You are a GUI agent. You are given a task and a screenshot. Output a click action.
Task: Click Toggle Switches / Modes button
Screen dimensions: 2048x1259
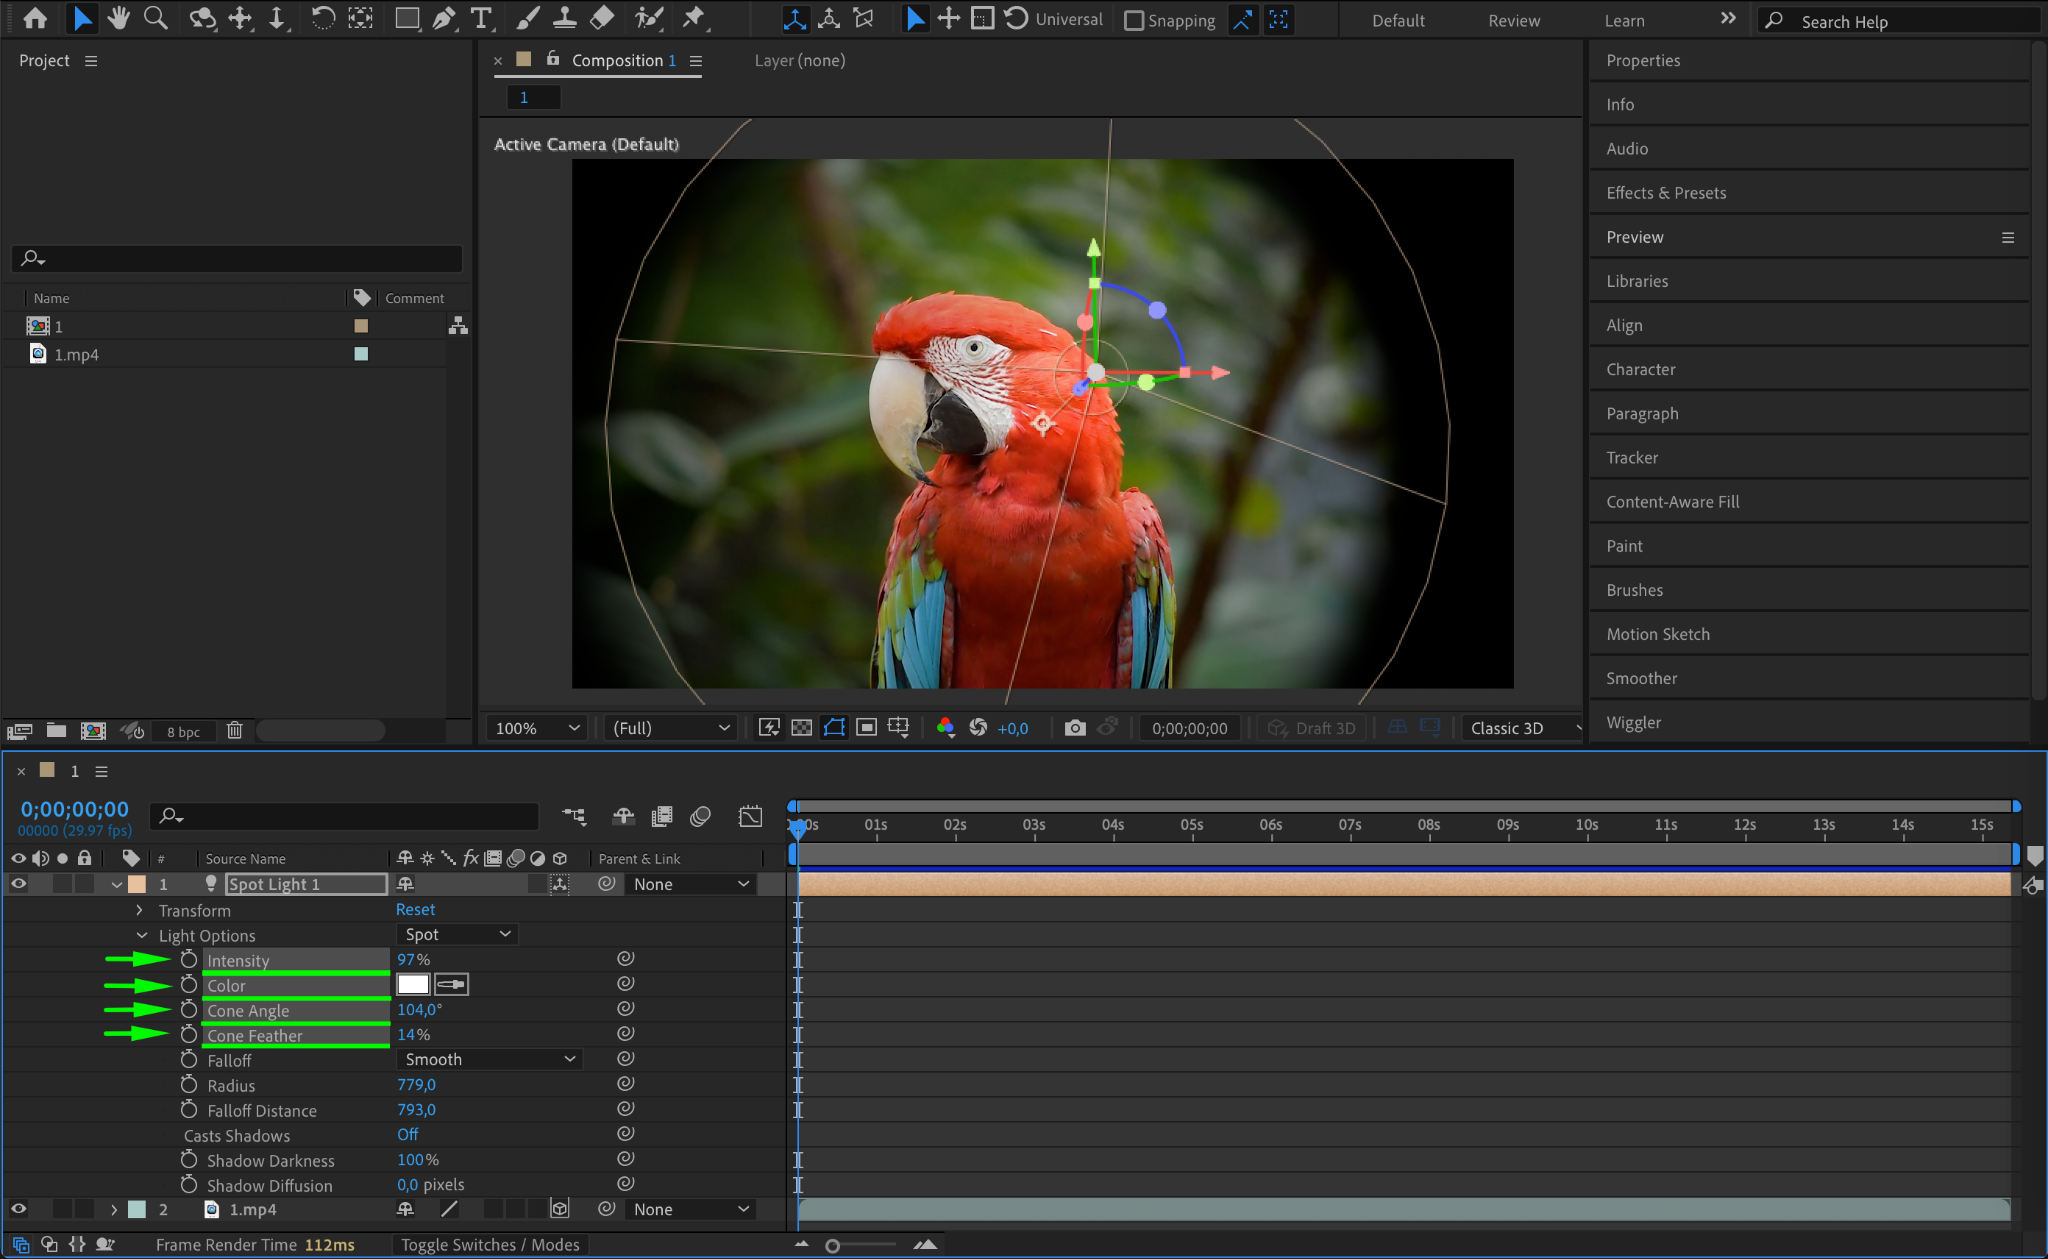[x=490, y=1245]
